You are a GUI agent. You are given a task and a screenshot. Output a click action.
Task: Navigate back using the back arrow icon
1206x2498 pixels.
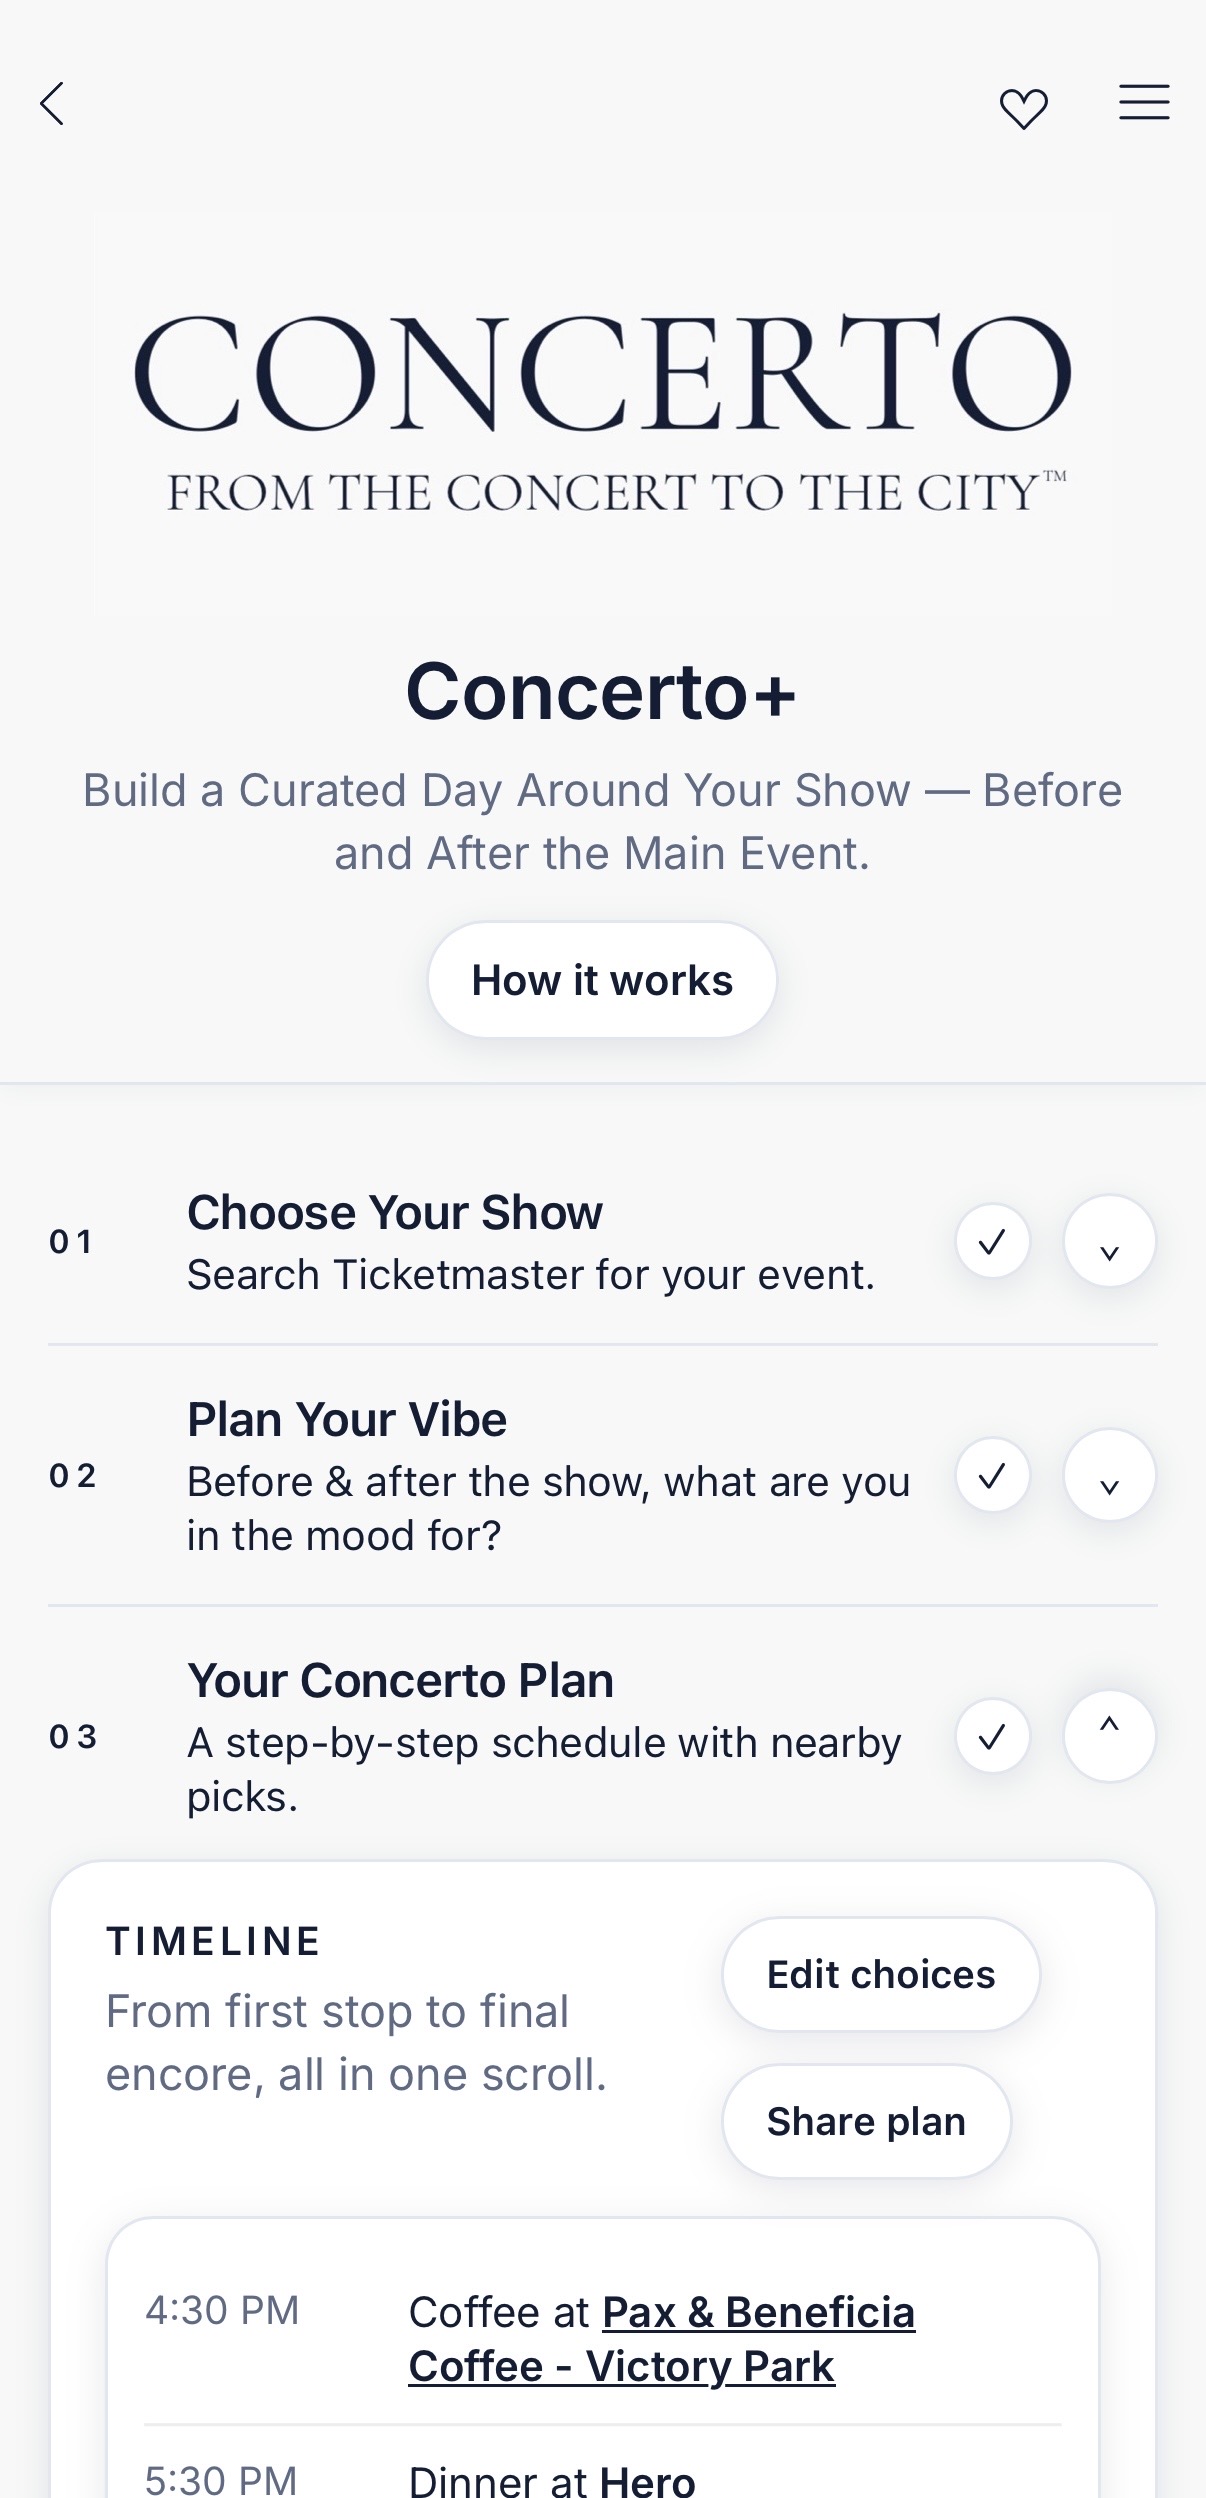53,103
